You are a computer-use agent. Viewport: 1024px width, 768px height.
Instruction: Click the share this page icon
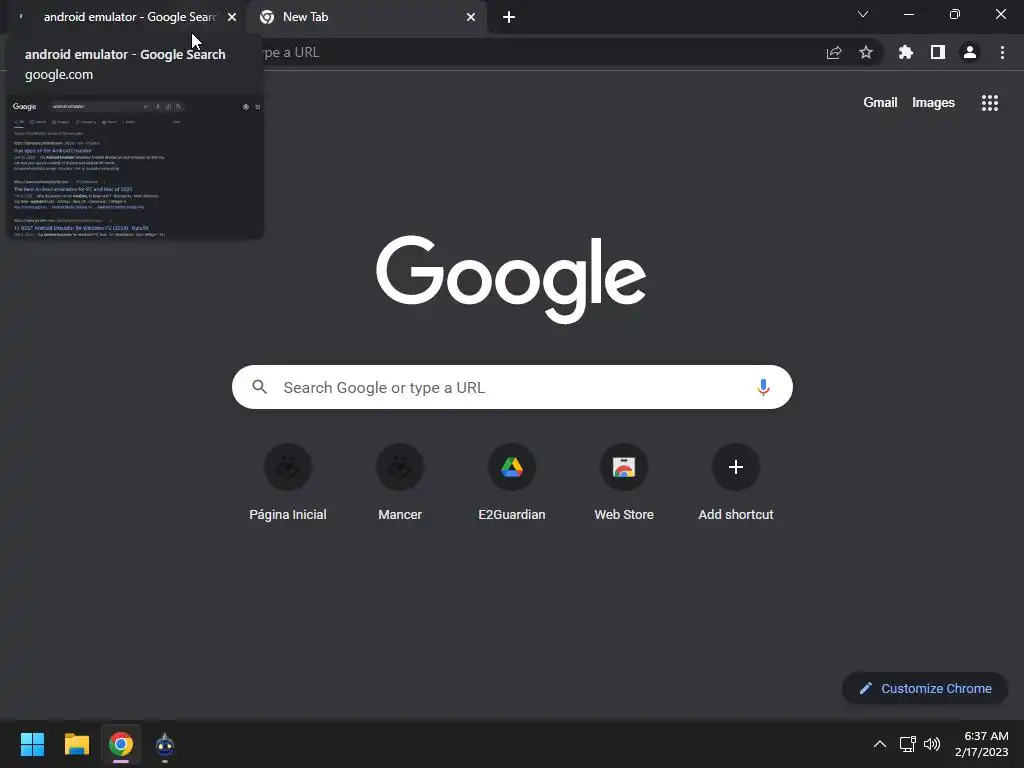834,53
